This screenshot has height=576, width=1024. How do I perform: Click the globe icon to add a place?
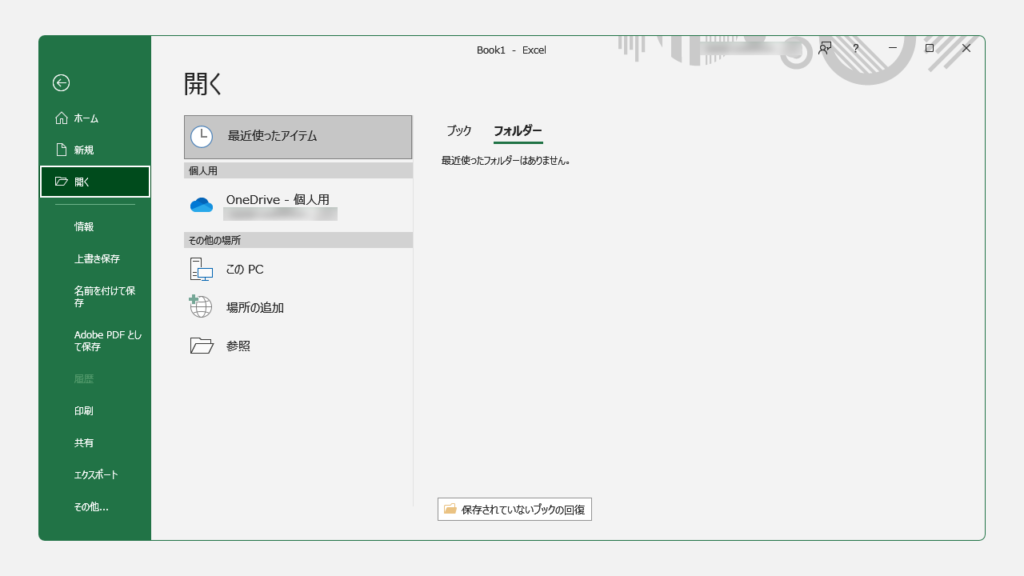tap(201, 307)
